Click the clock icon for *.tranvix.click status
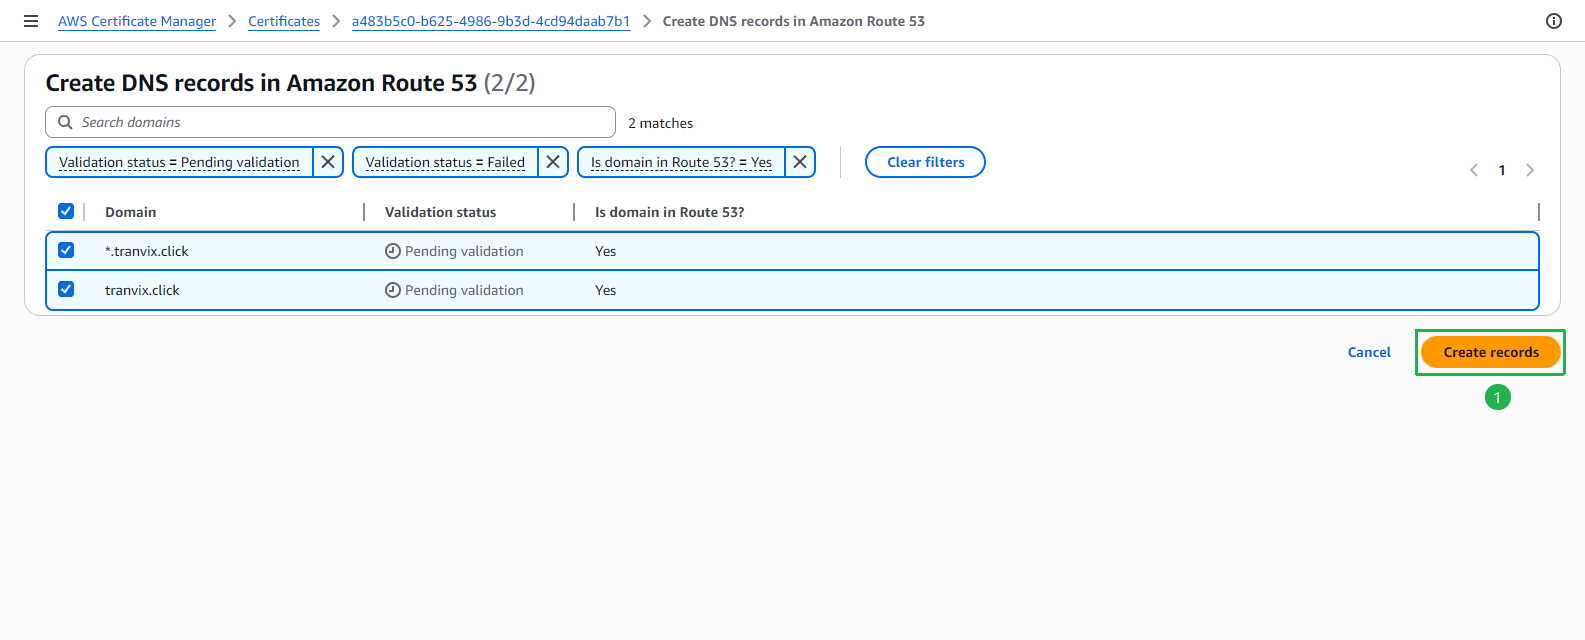1585x640 pixels. click(x=393, y=251)
